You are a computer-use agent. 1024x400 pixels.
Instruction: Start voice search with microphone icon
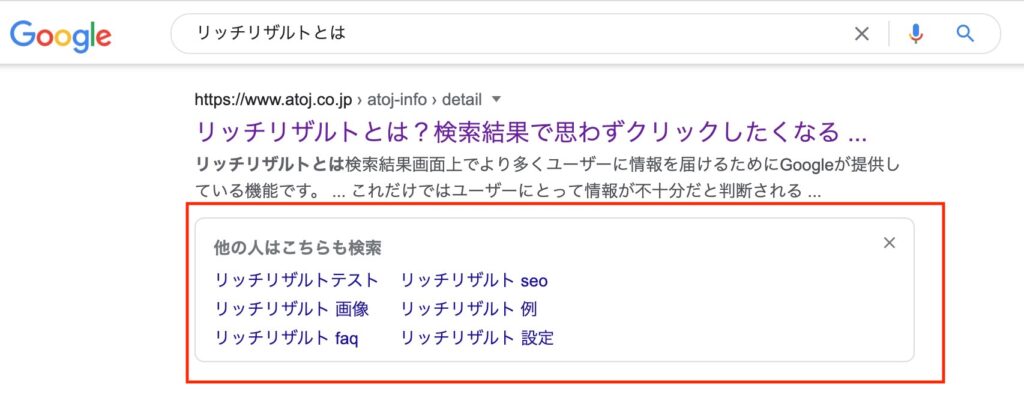click(x=916, y=34)
